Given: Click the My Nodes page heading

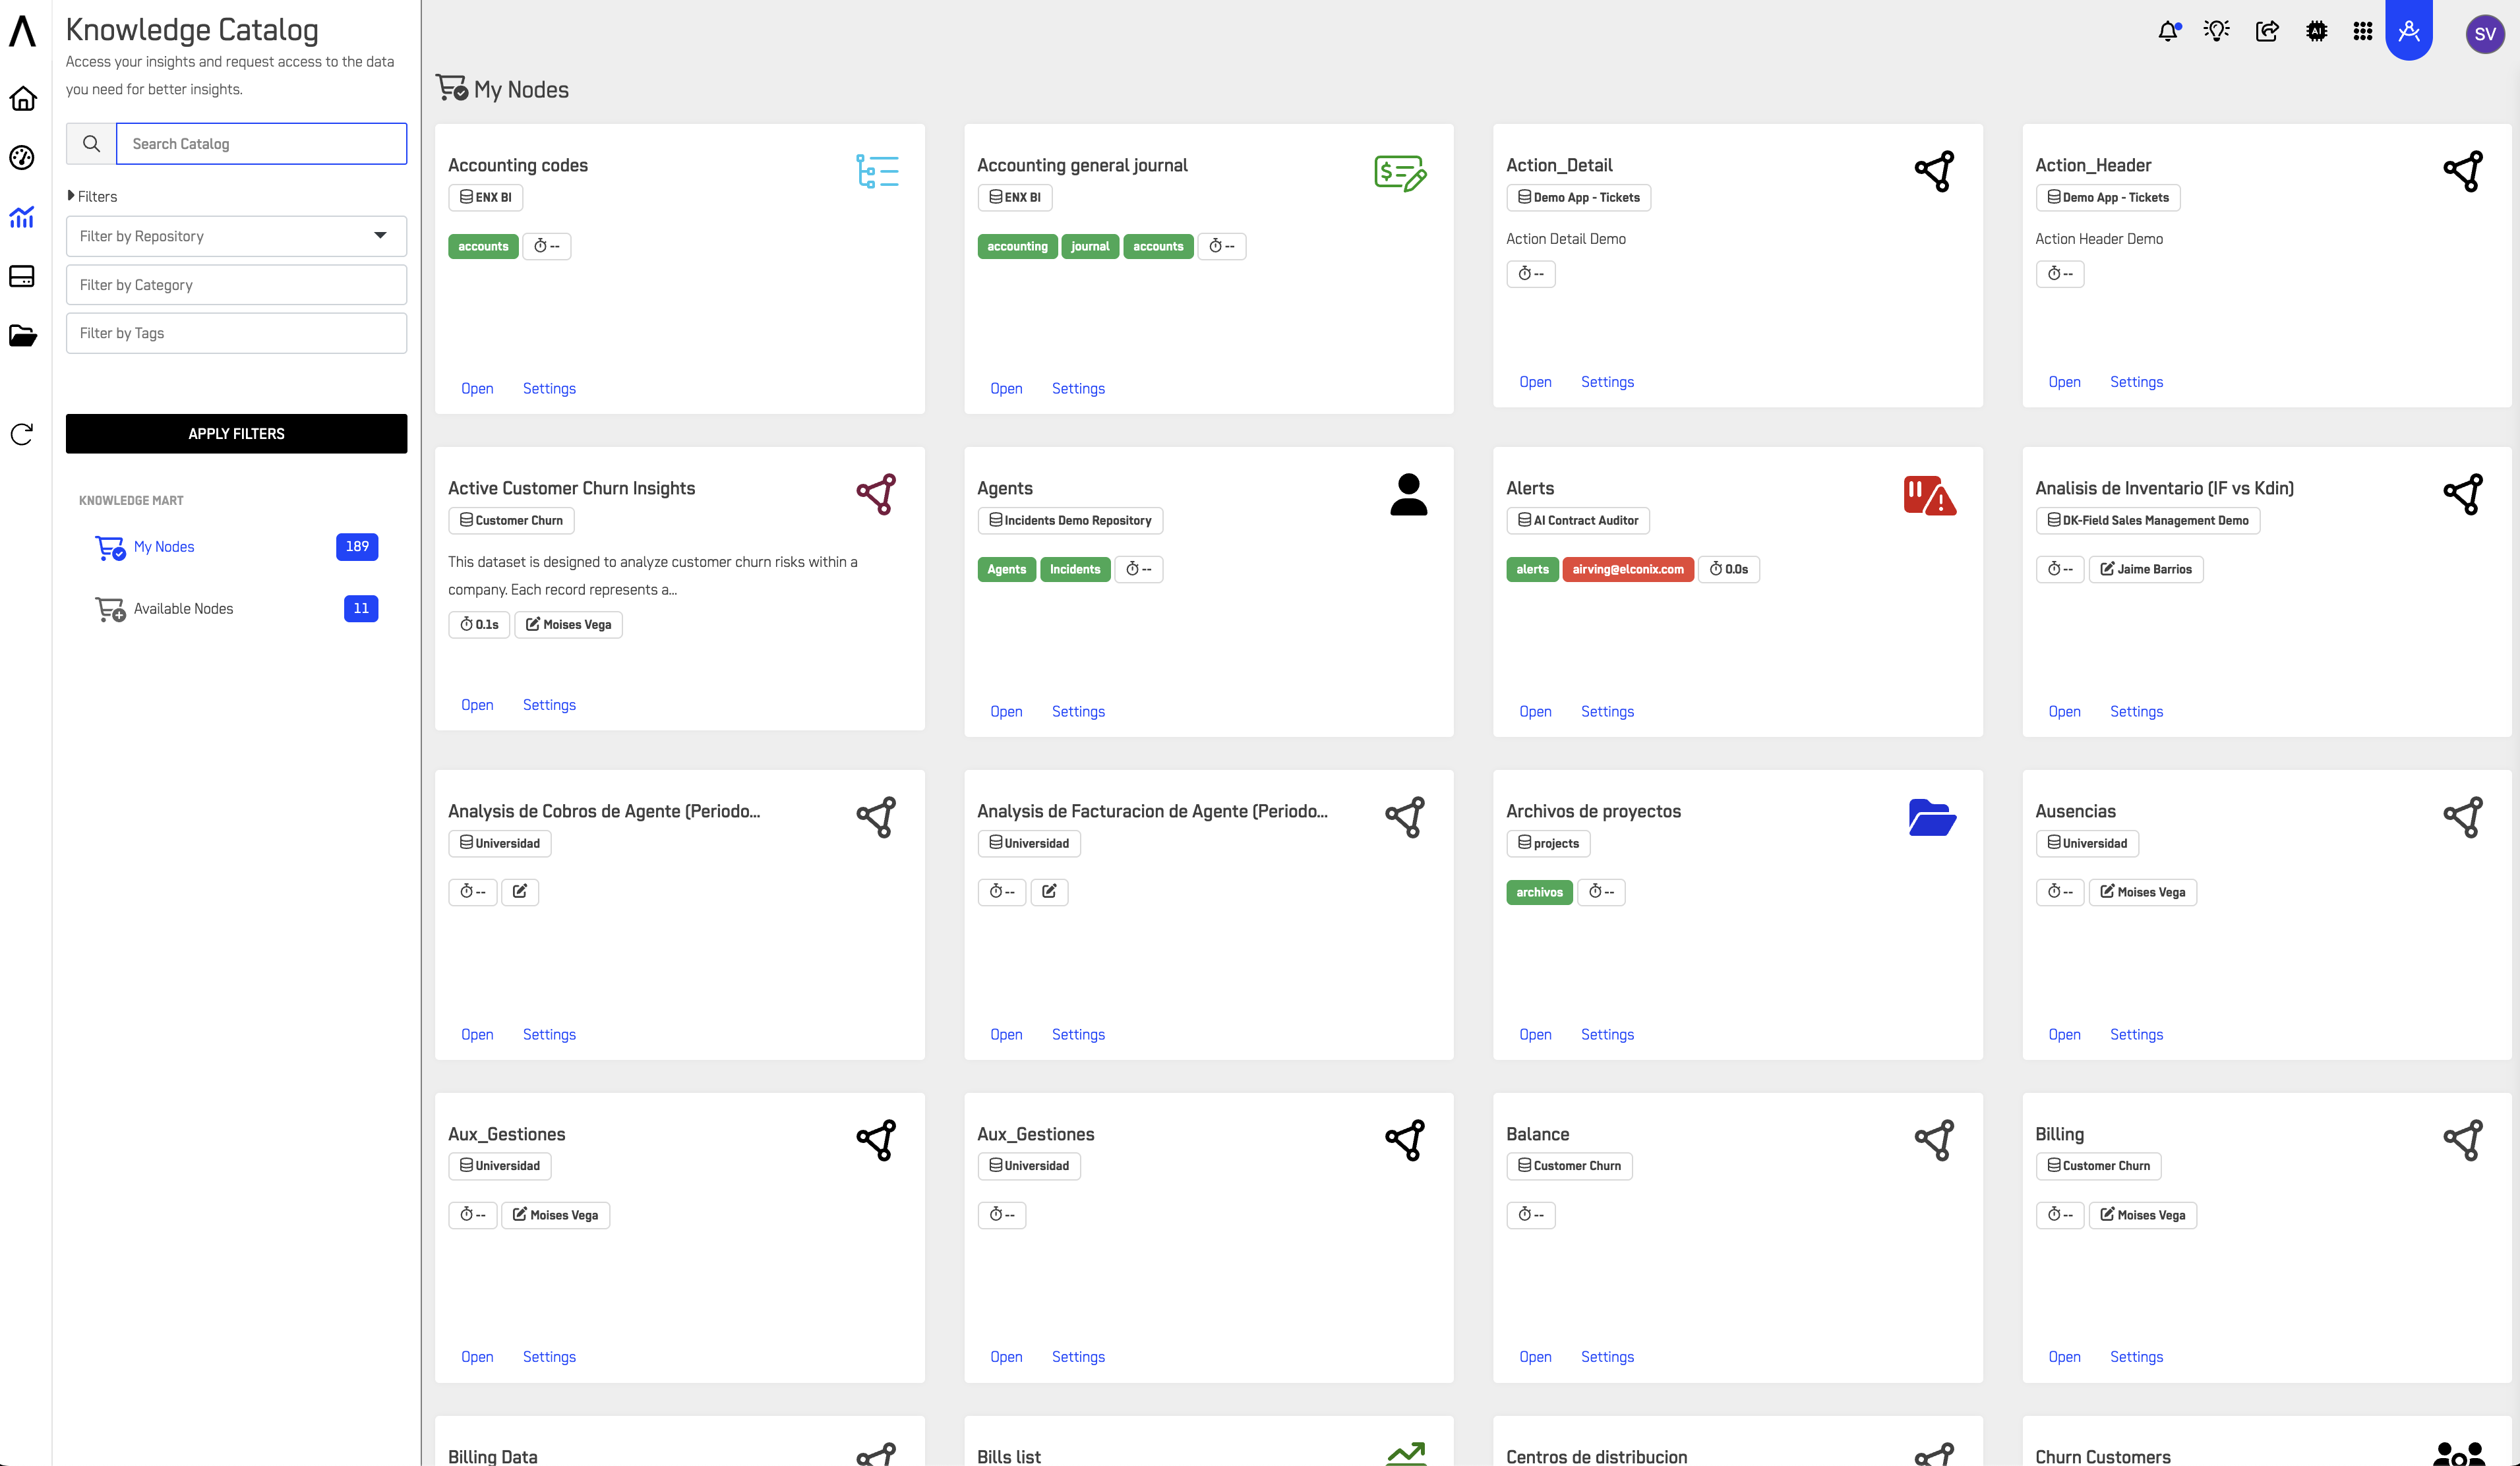Looking at the screenshot, I should click(521, 89).
